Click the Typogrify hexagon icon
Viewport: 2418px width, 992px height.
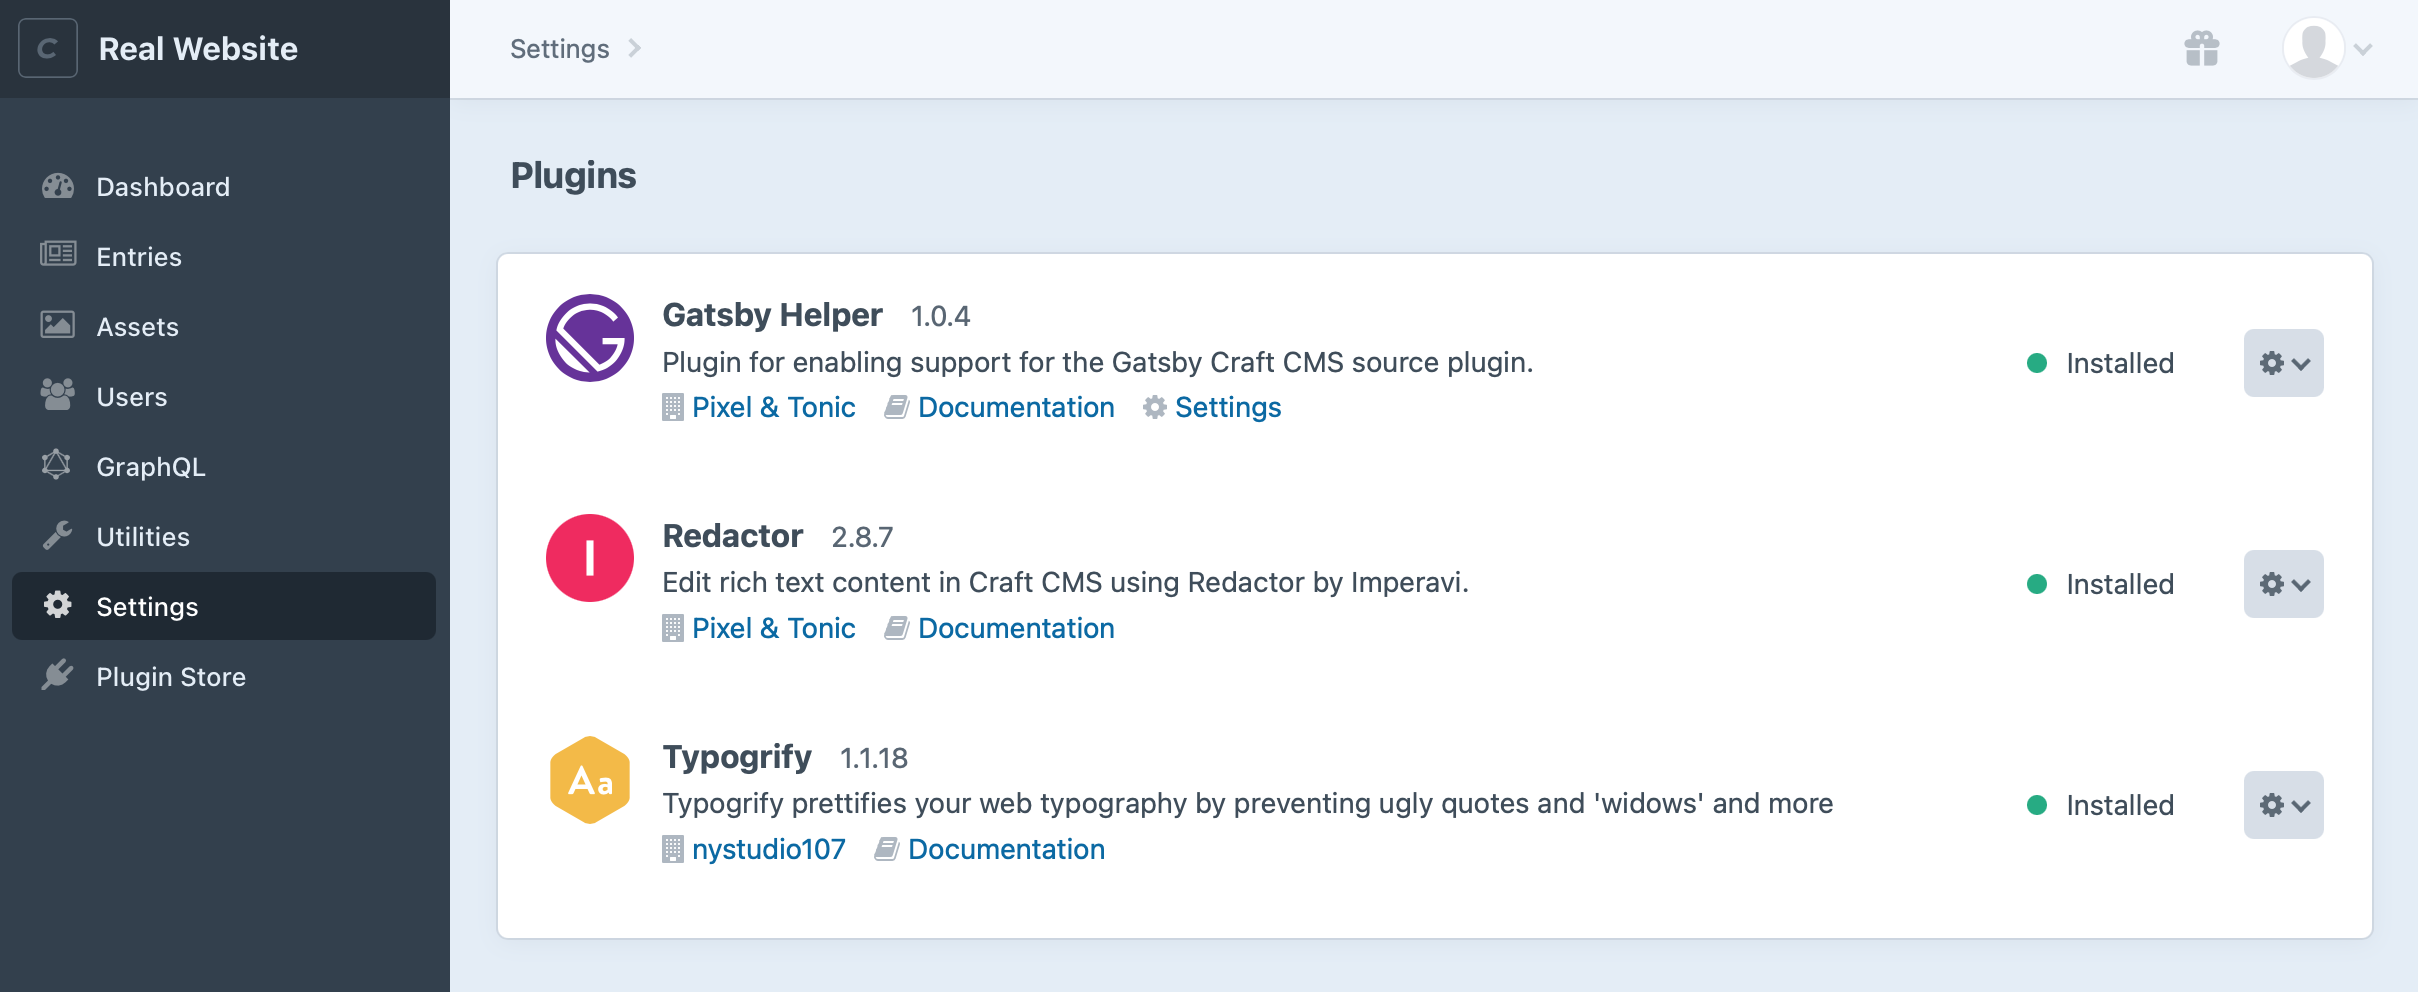coord(589,779)
